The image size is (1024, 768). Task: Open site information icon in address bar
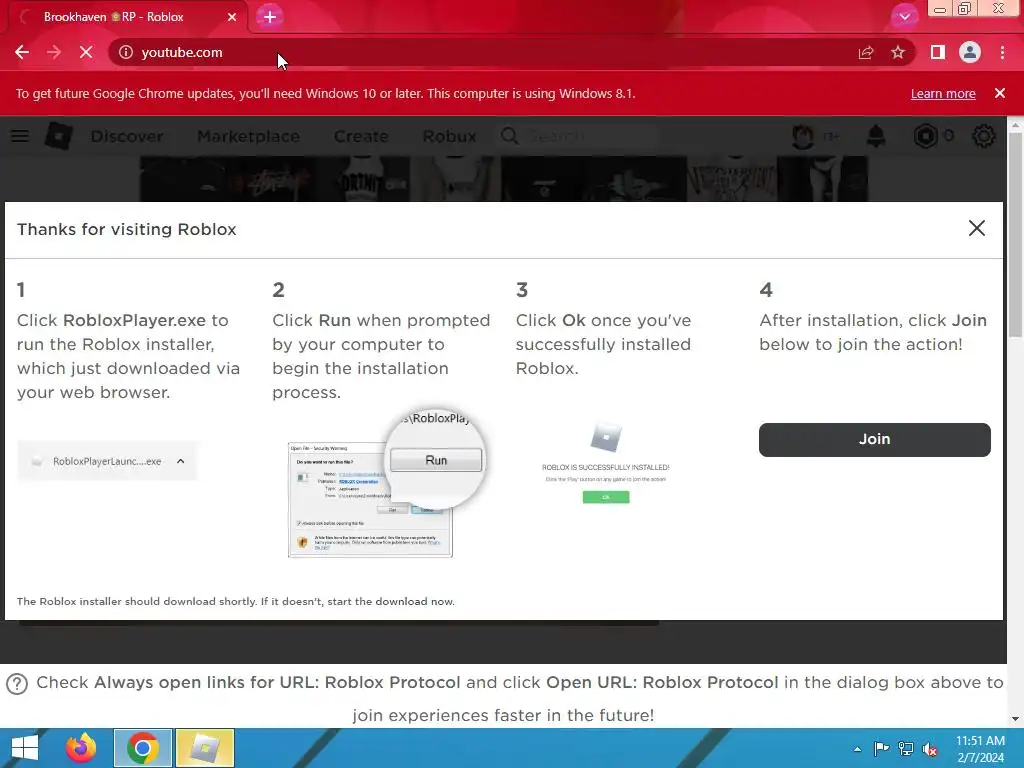tap(126, 52)
